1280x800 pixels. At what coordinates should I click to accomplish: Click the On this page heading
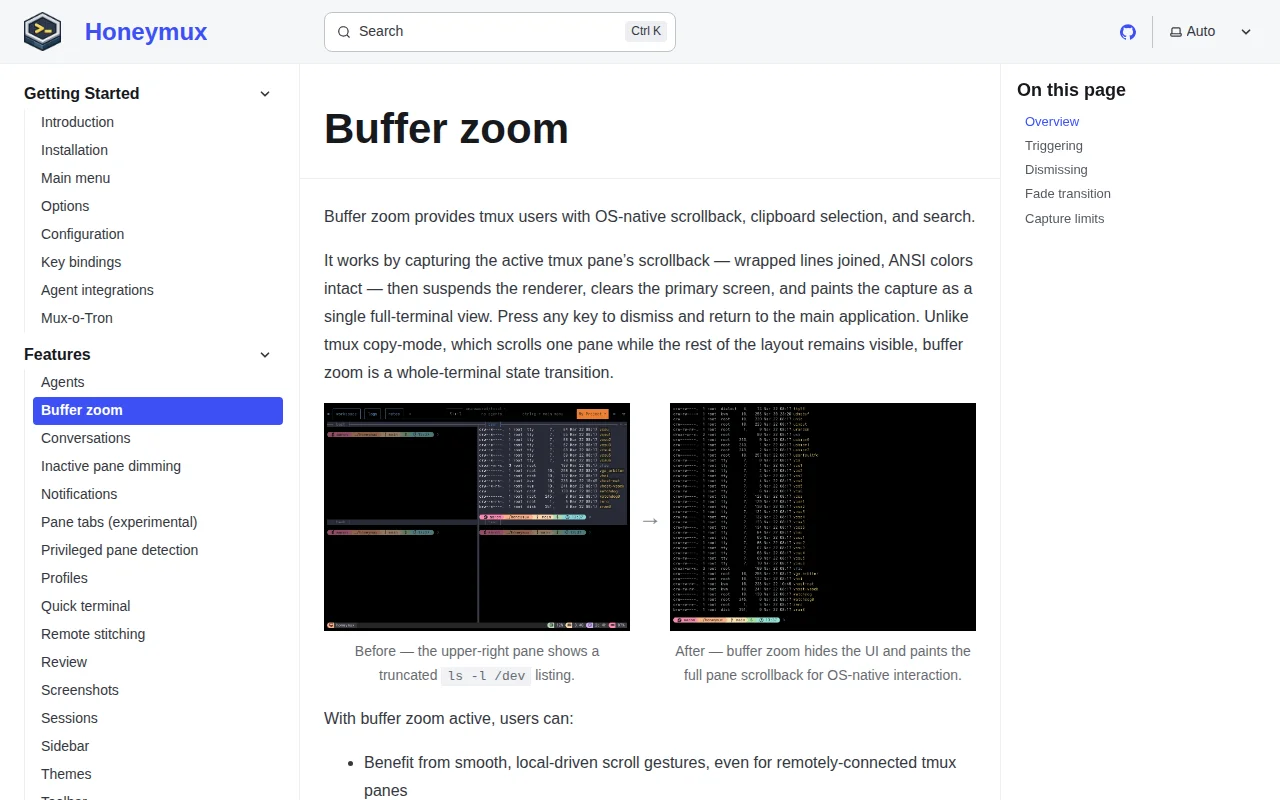pyautogui.click(x=1071, y=90)
